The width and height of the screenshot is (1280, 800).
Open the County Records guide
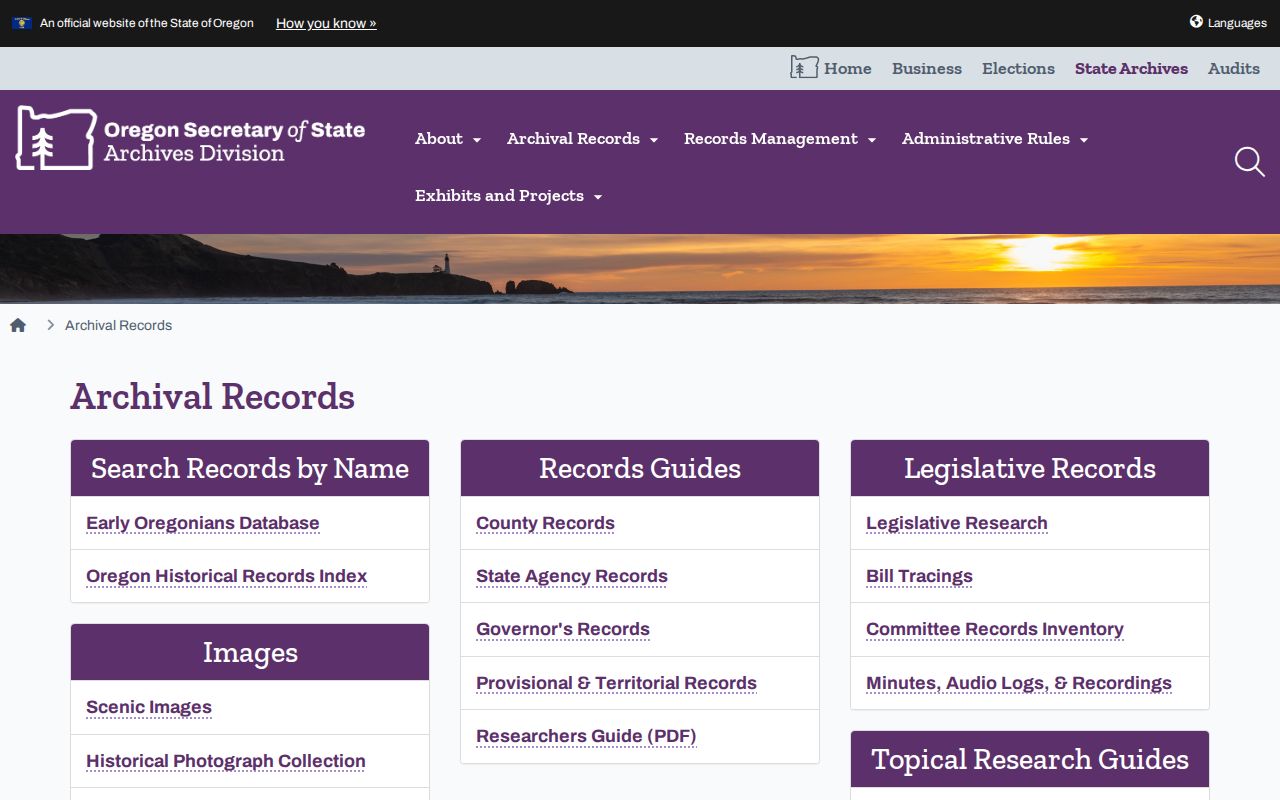pyautogui.click(x=545, y=523)
